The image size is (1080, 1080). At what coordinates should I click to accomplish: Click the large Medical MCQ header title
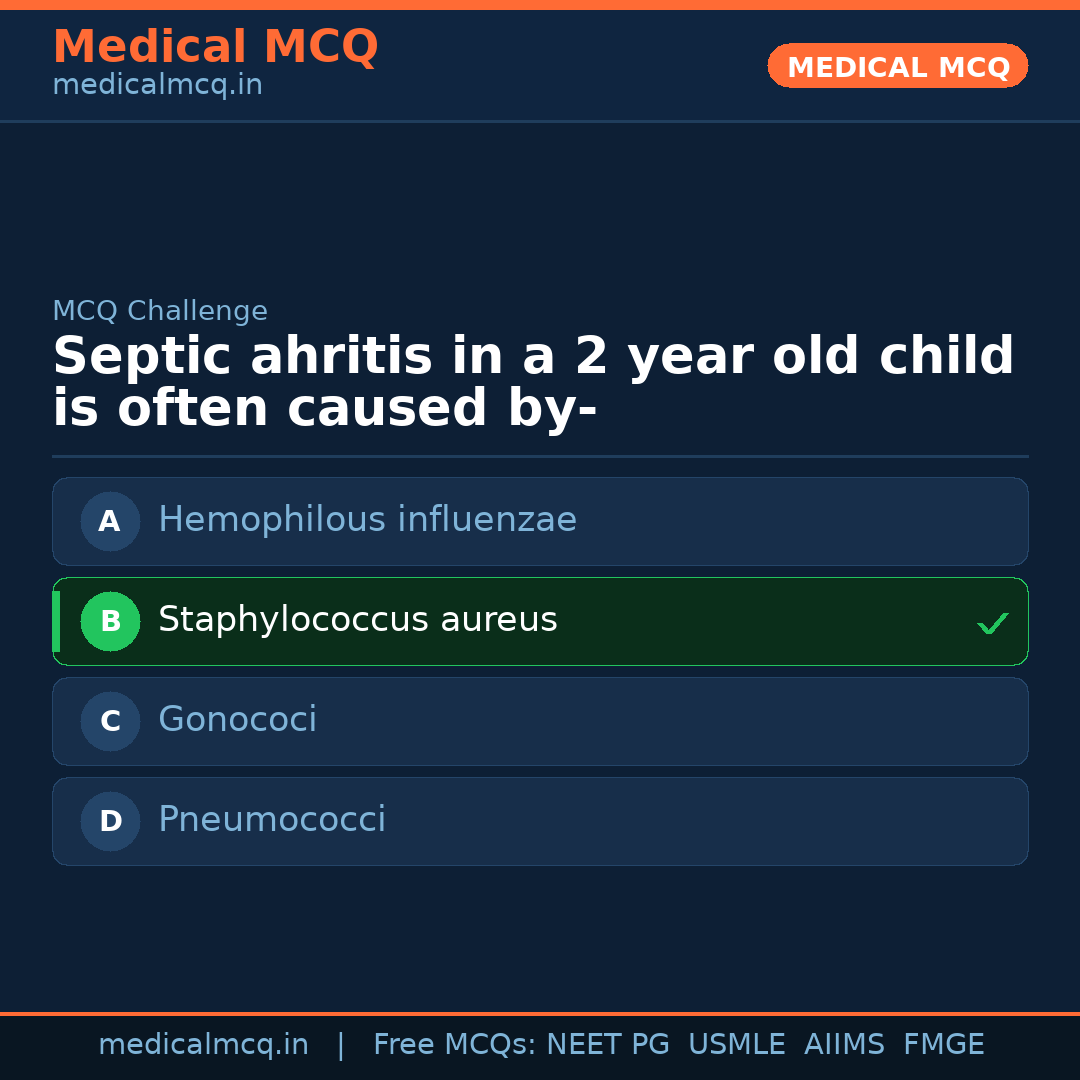[x=215, y=47]
